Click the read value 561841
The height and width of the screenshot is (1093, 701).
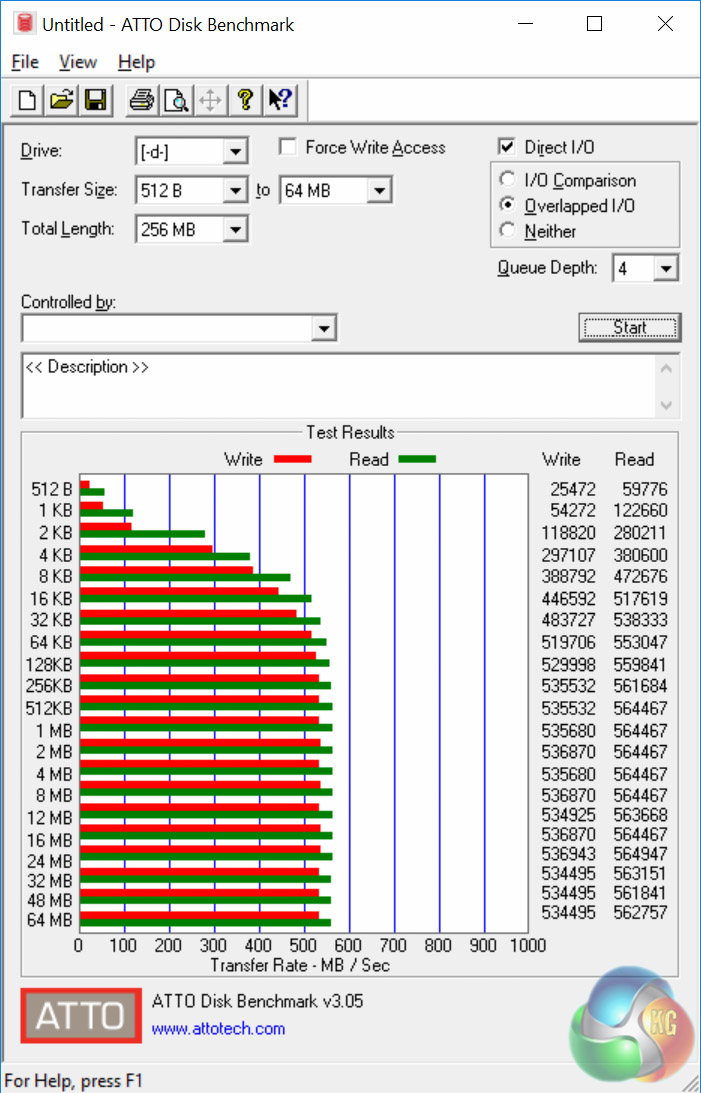pos(640,893)
